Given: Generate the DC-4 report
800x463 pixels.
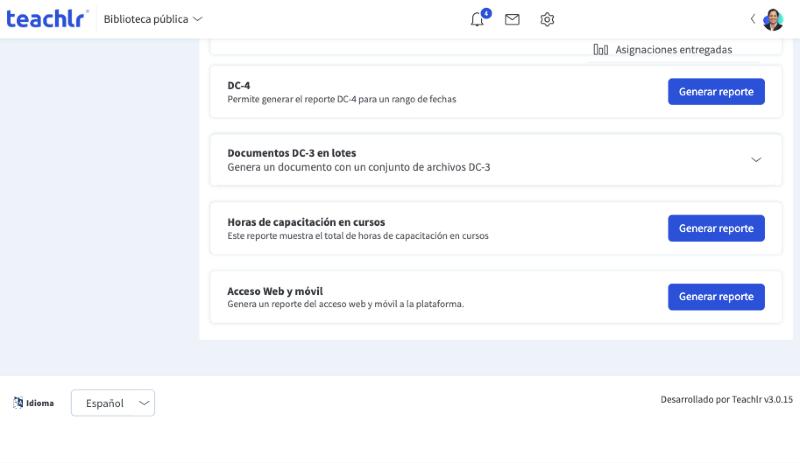Looking at the screenshot, I should (x=716, y=91).
